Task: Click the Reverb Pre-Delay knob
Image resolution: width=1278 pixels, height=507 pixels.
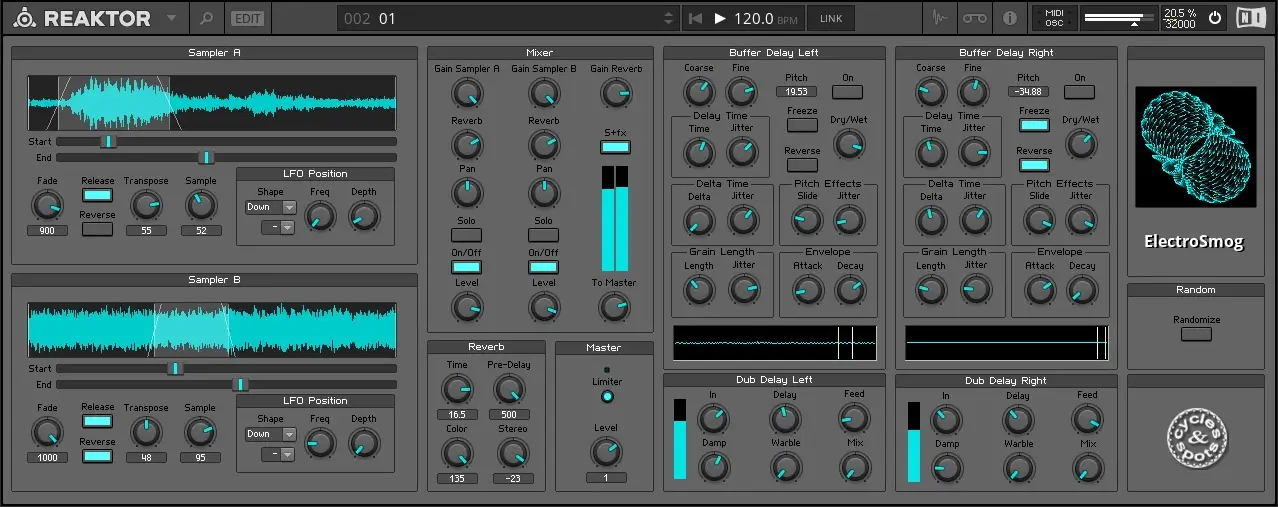Action: [x=509, y=390]
